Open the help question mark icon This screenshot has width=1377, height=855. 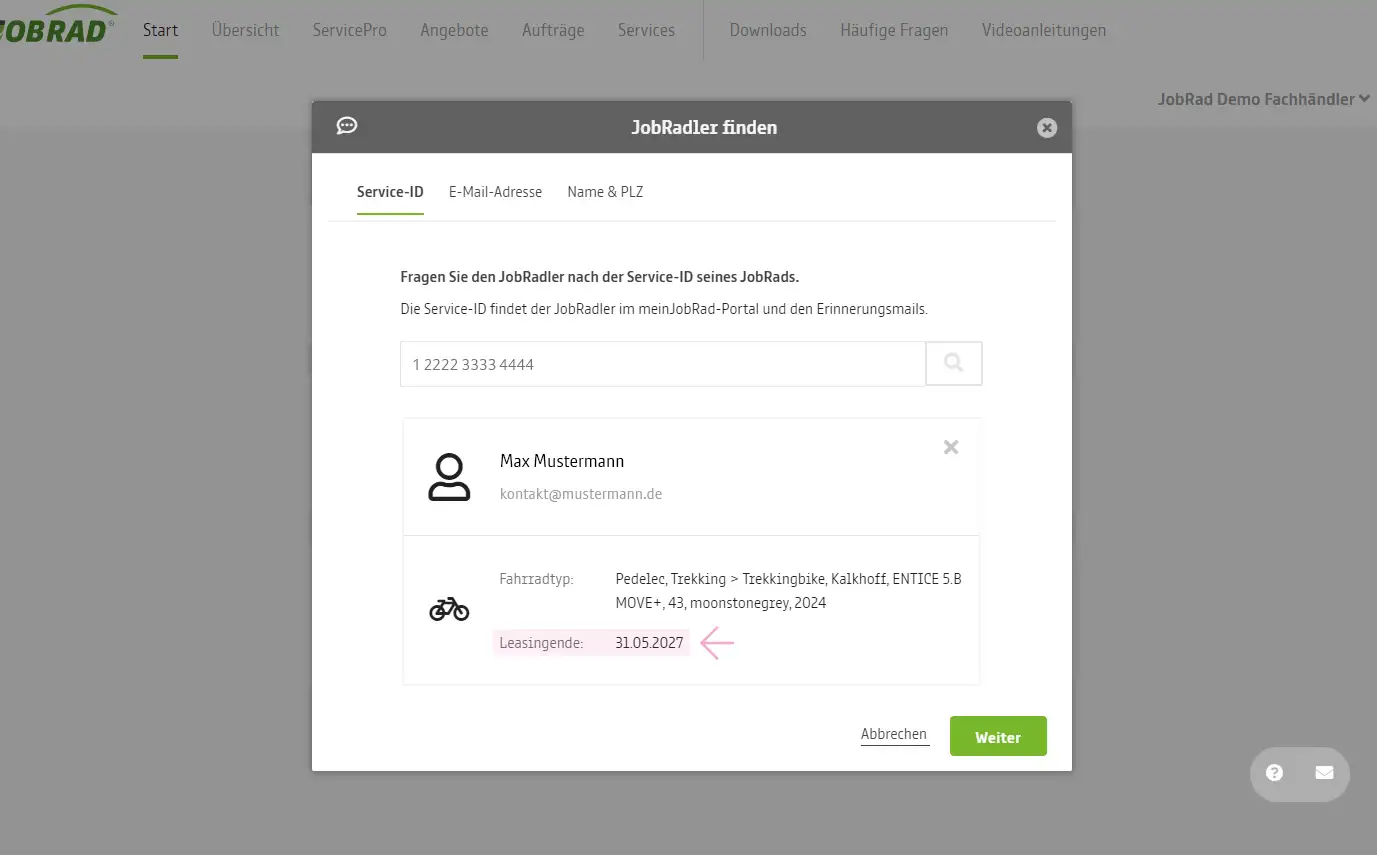[x=1274, y=773]
